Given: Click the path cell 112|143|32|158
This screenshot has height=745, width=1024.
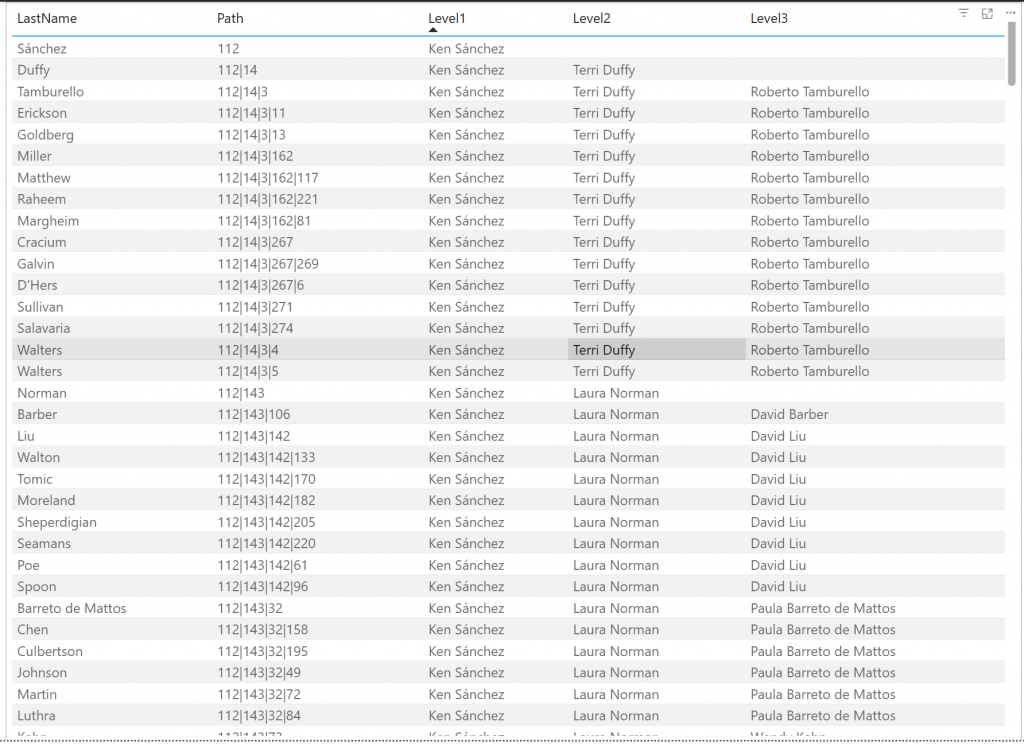Looking at the screenshot, I should 262,630.
